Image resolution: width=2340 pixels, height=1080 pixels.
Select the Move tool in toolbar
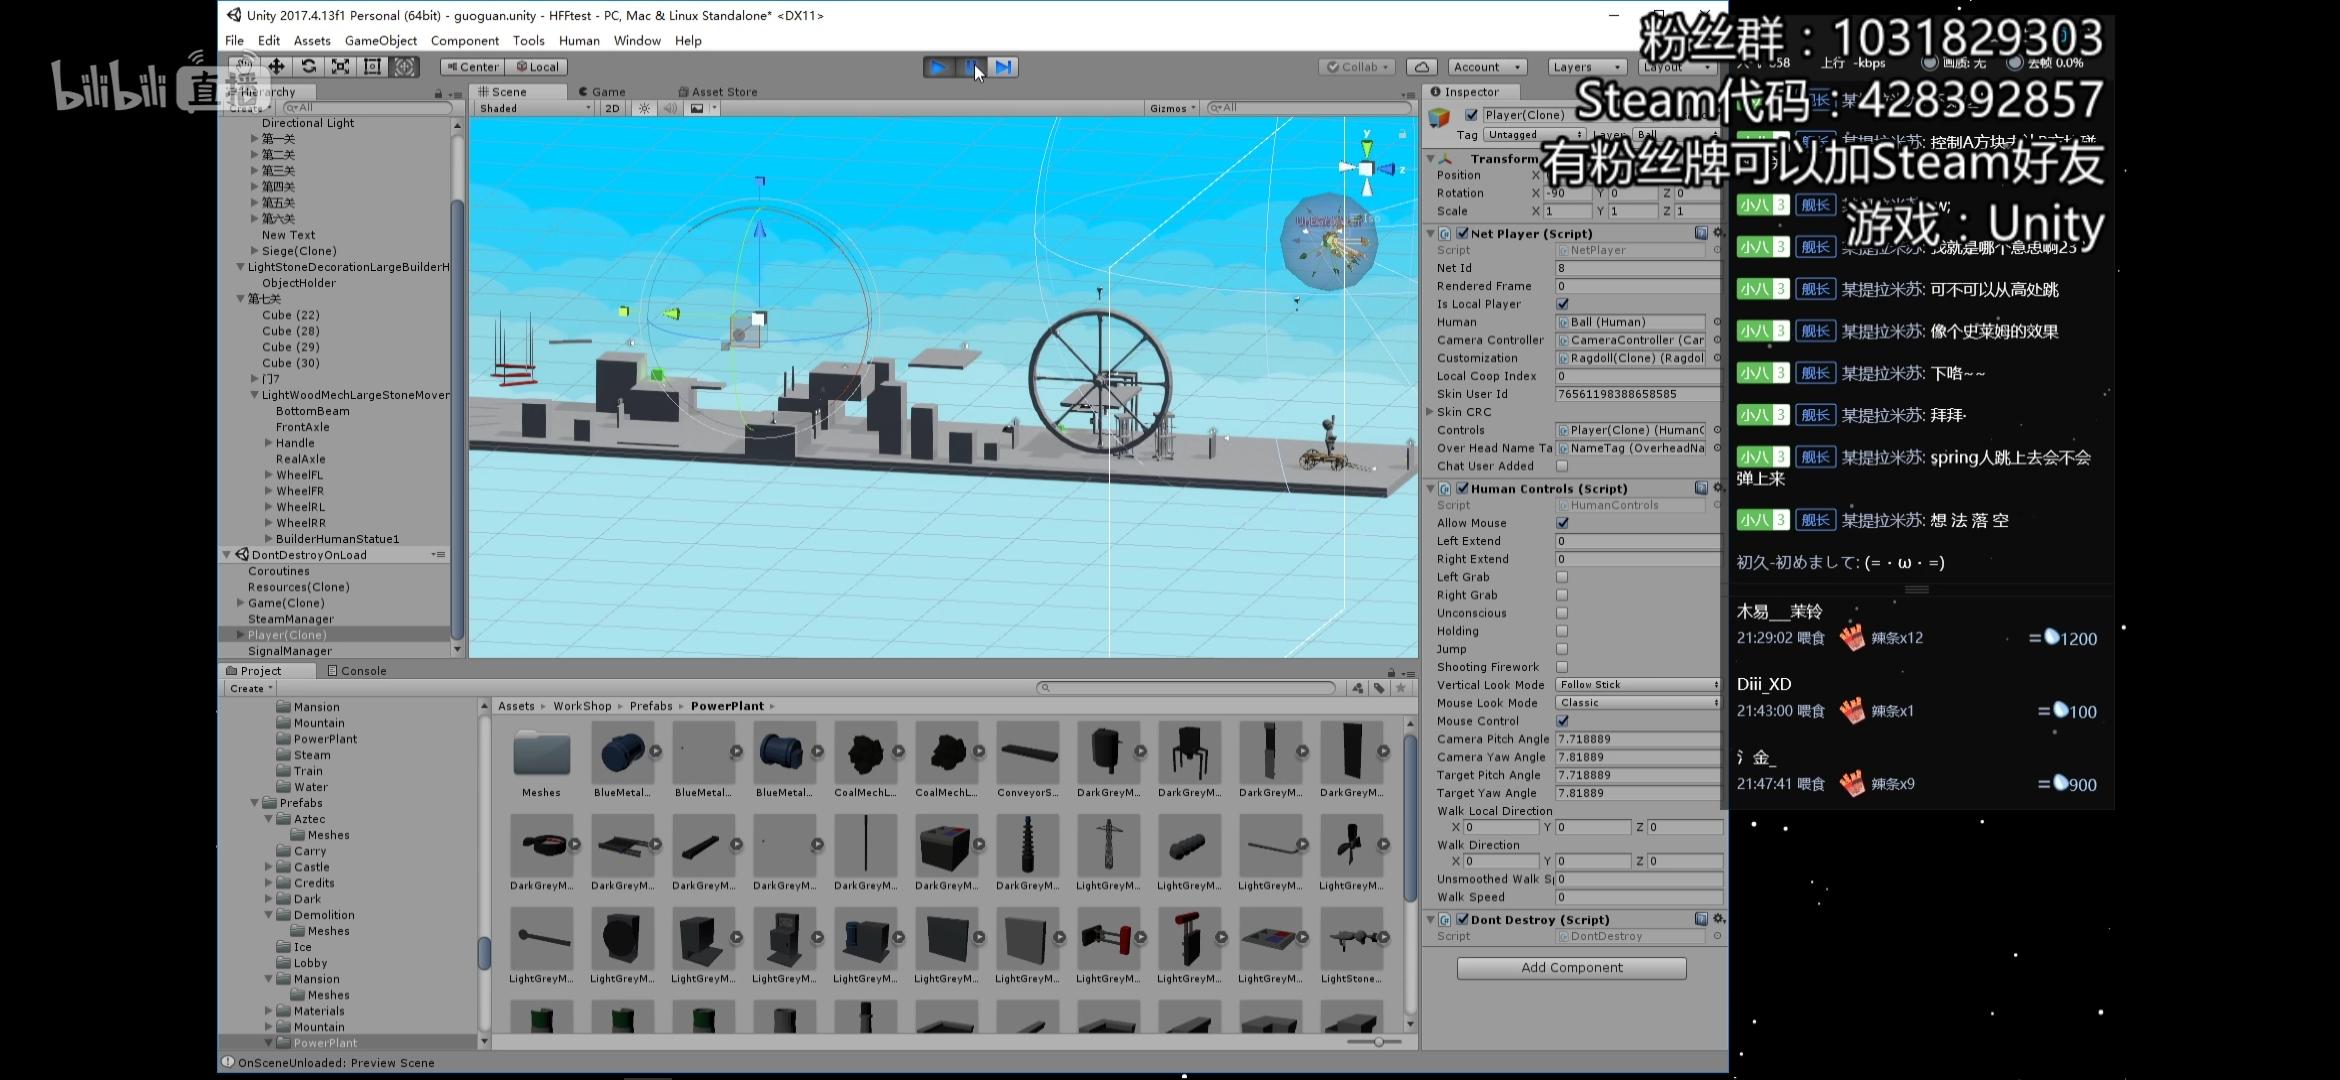(x=277, y=66)
